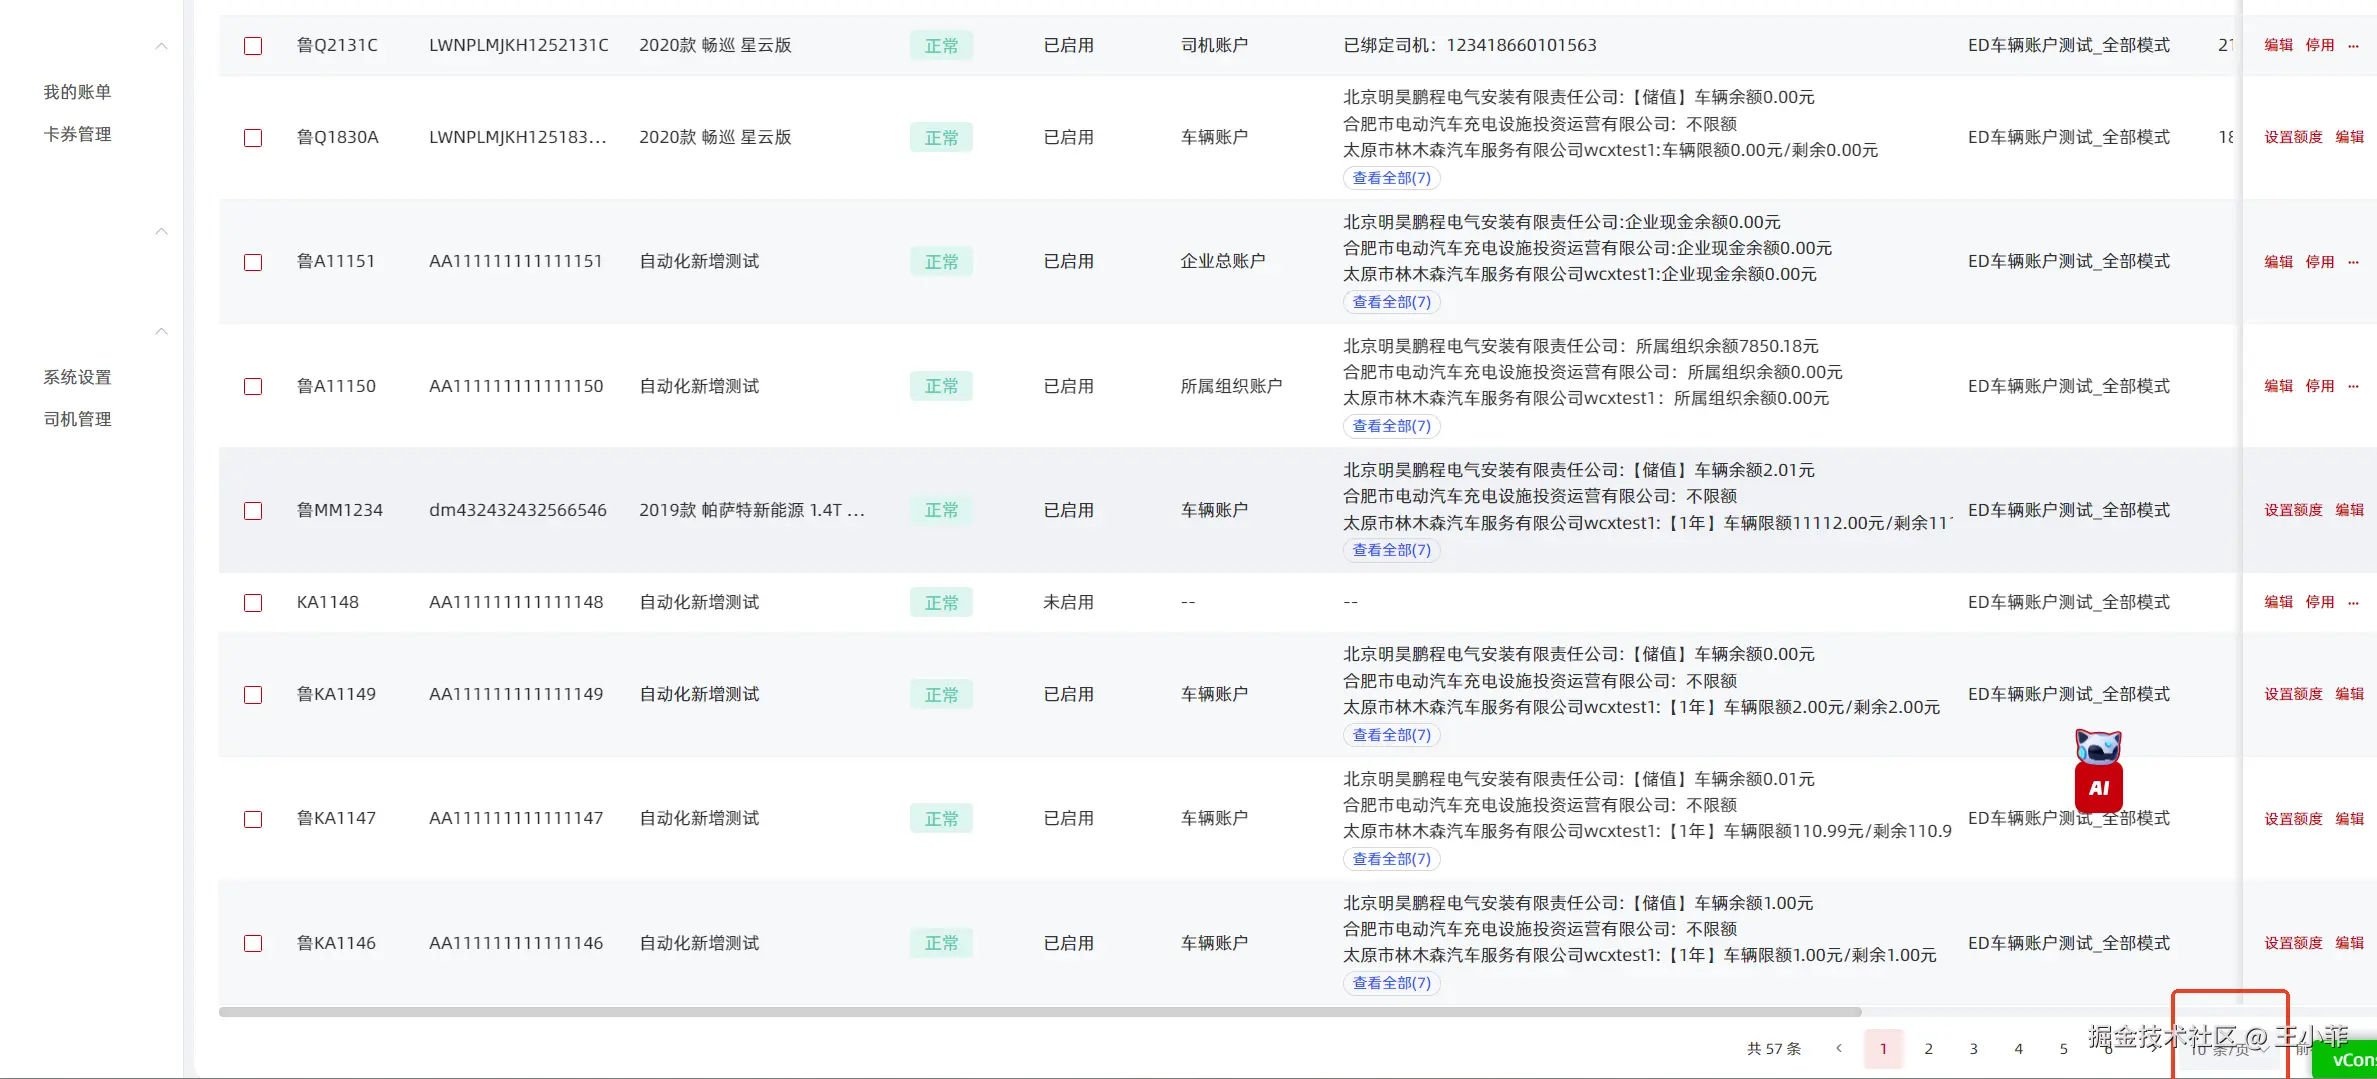Check the box beside 鲁A11151

click(253, 262)
